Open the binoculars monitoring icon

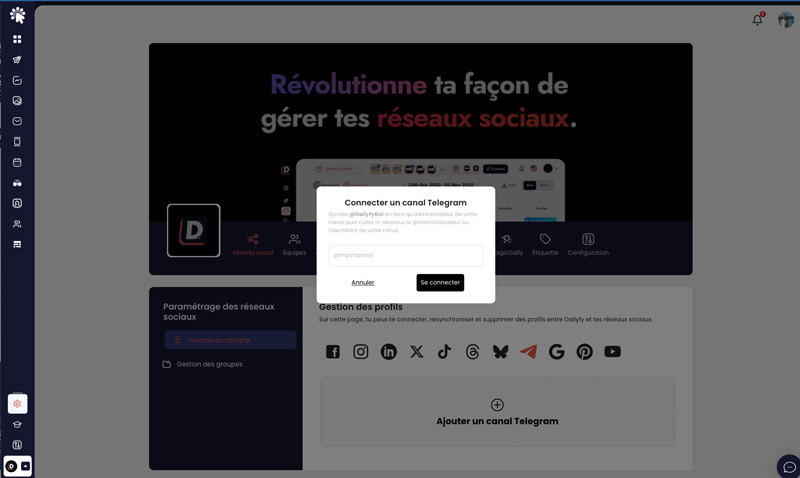click(17, 183)
